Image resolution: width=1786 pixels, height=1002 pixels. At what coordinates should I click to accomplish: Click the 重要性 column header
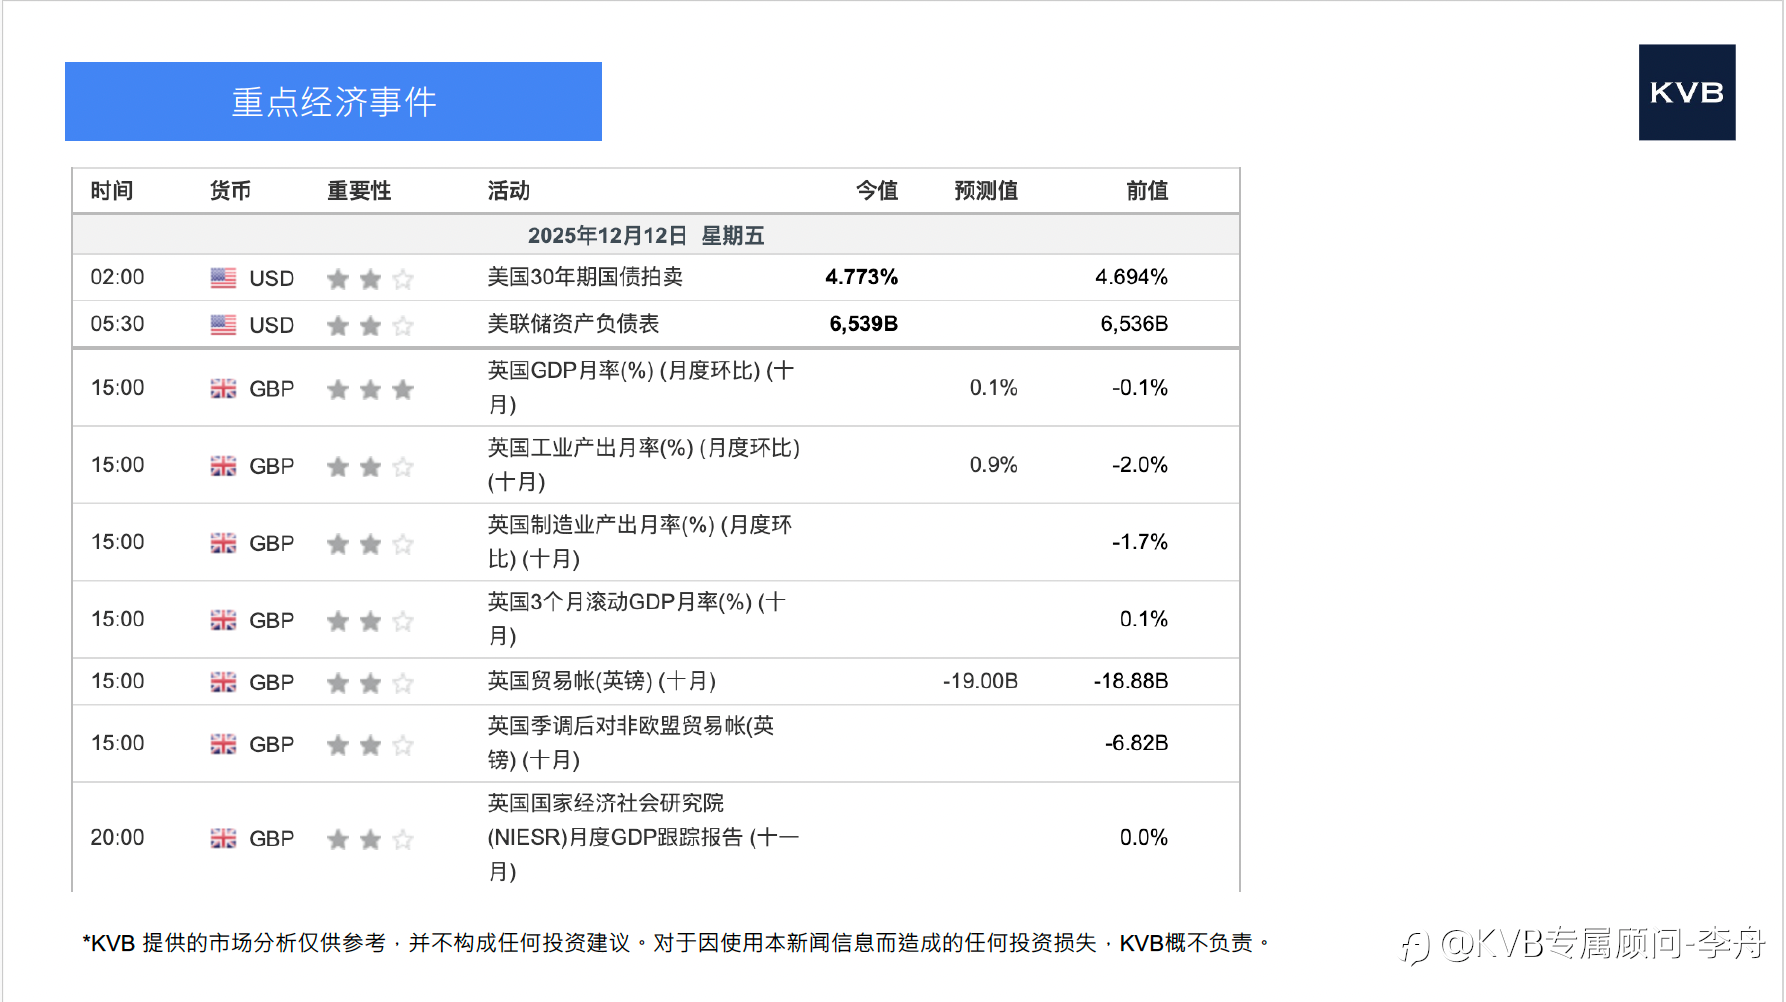[x=359, y=191]
